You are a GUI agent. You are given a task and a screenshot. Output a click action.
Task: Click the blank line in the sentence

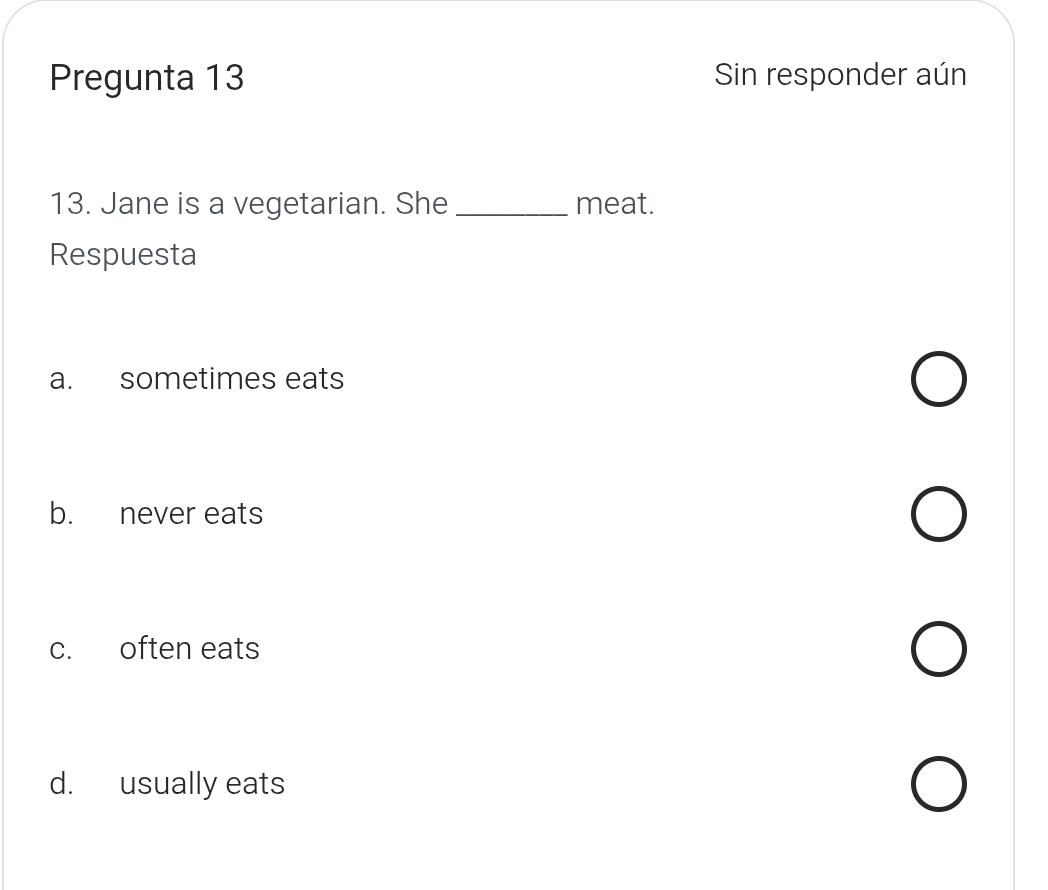513,208
